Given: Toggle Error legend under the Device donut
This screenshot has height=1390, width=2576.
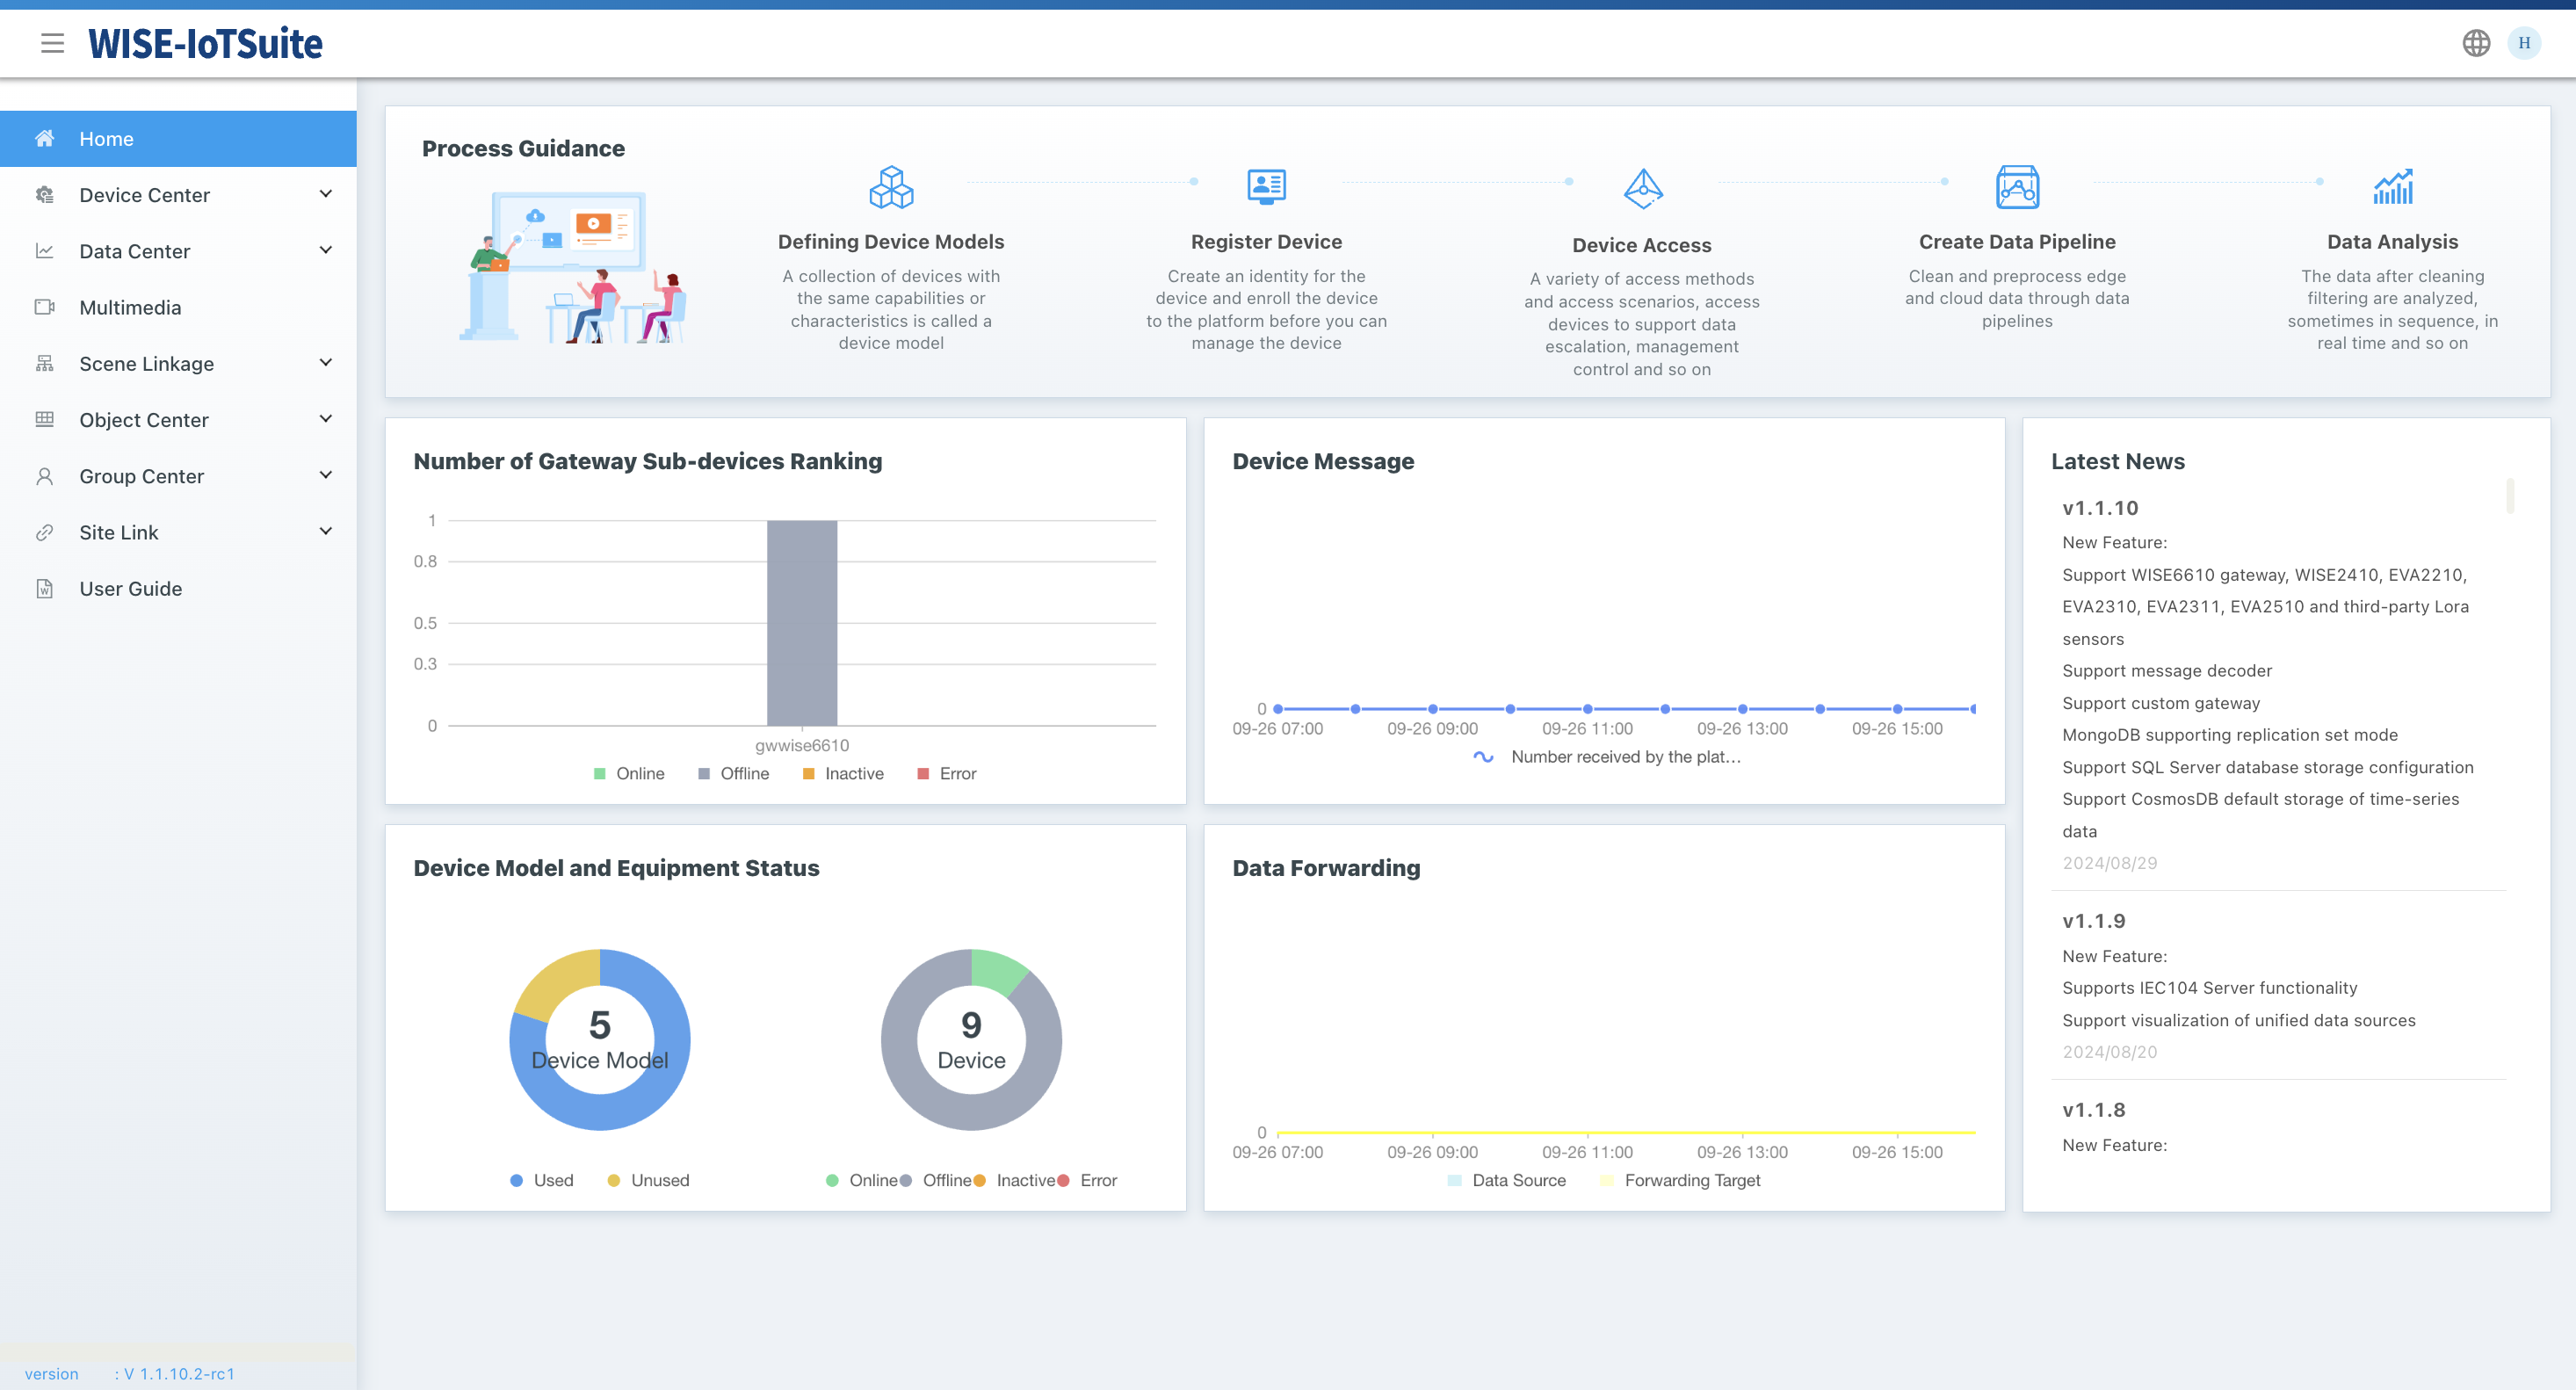Looking at the screenshot, I should [1087, 1180].
